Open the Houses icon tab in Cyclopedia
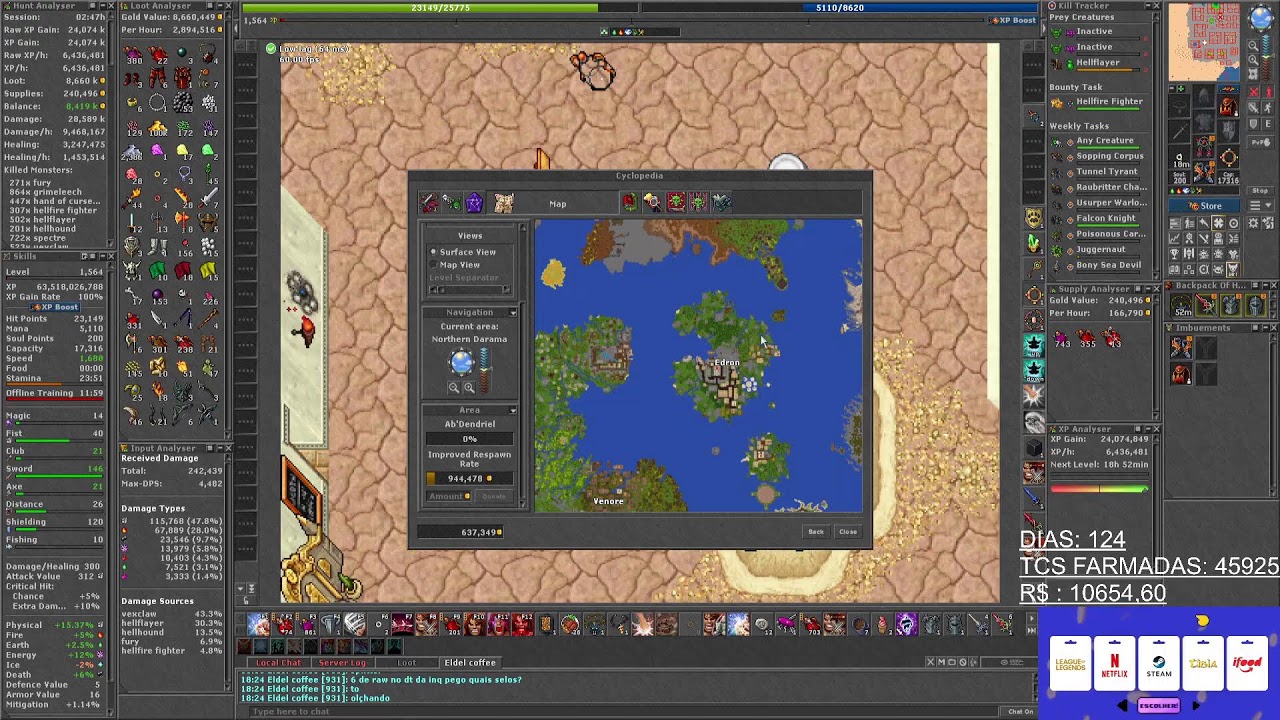Viewport: 1280px width, 720px height. click(x=630, y=203)
